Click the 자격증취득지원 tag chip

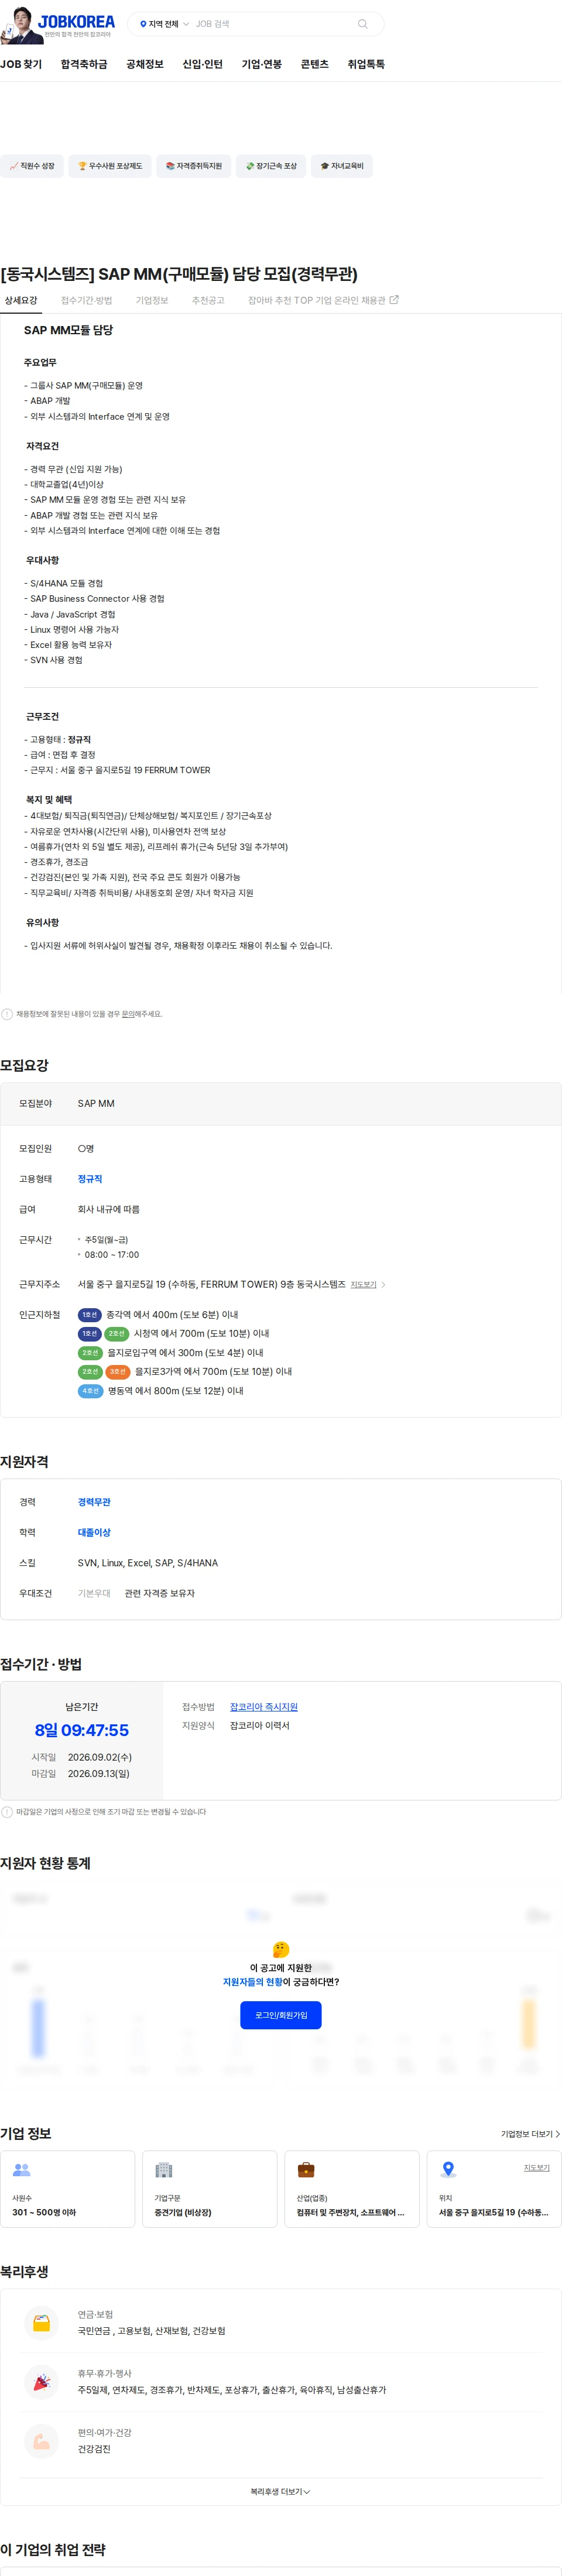point(194,166)
